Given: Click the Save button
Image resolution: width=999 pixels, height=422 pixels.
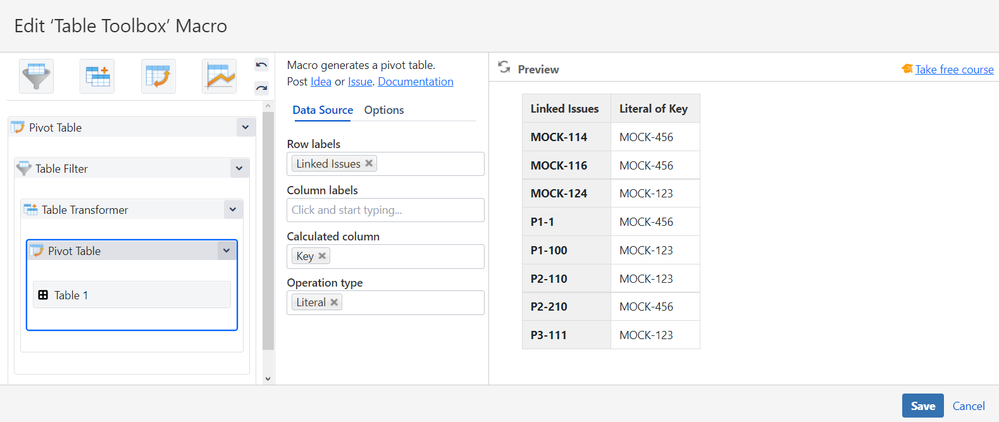Looking at the screenshot, I should point(922,406).
